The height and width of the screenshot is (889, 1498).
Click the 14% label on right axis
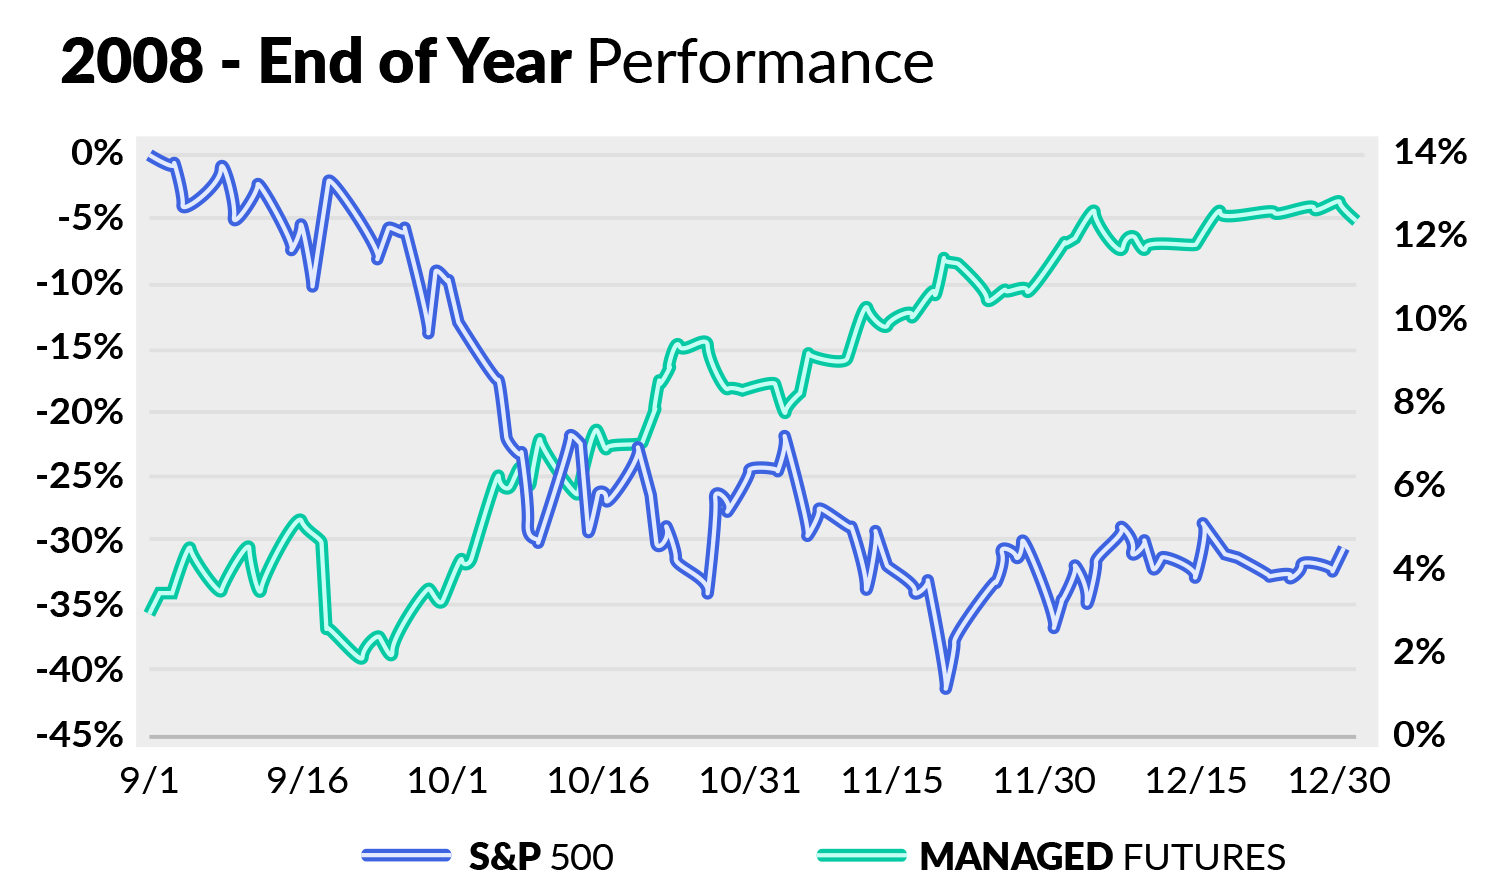(1430, 152)
